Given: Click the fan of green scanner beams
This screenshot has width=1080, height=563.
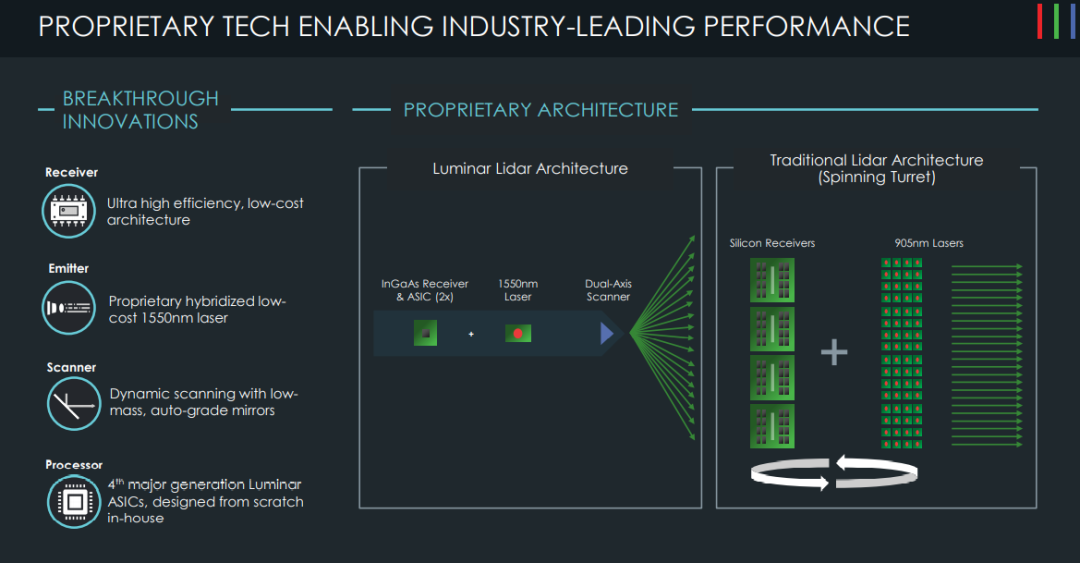Looking at the screenshot, I should pyautogui.click(x=662, y=336).
